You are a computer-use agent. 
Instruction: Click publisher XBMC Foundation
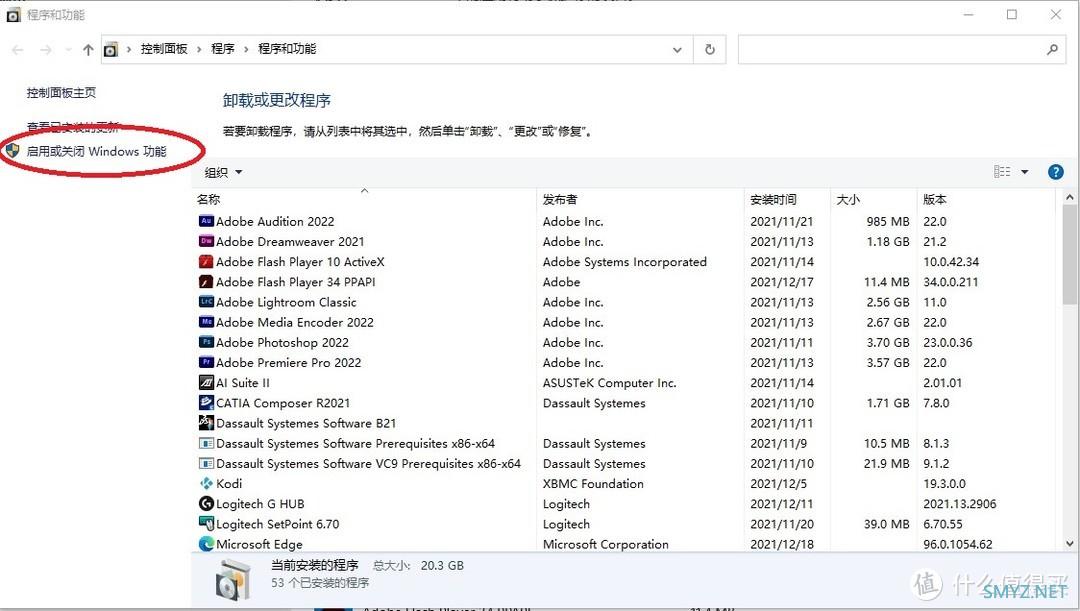coord(593,484)
